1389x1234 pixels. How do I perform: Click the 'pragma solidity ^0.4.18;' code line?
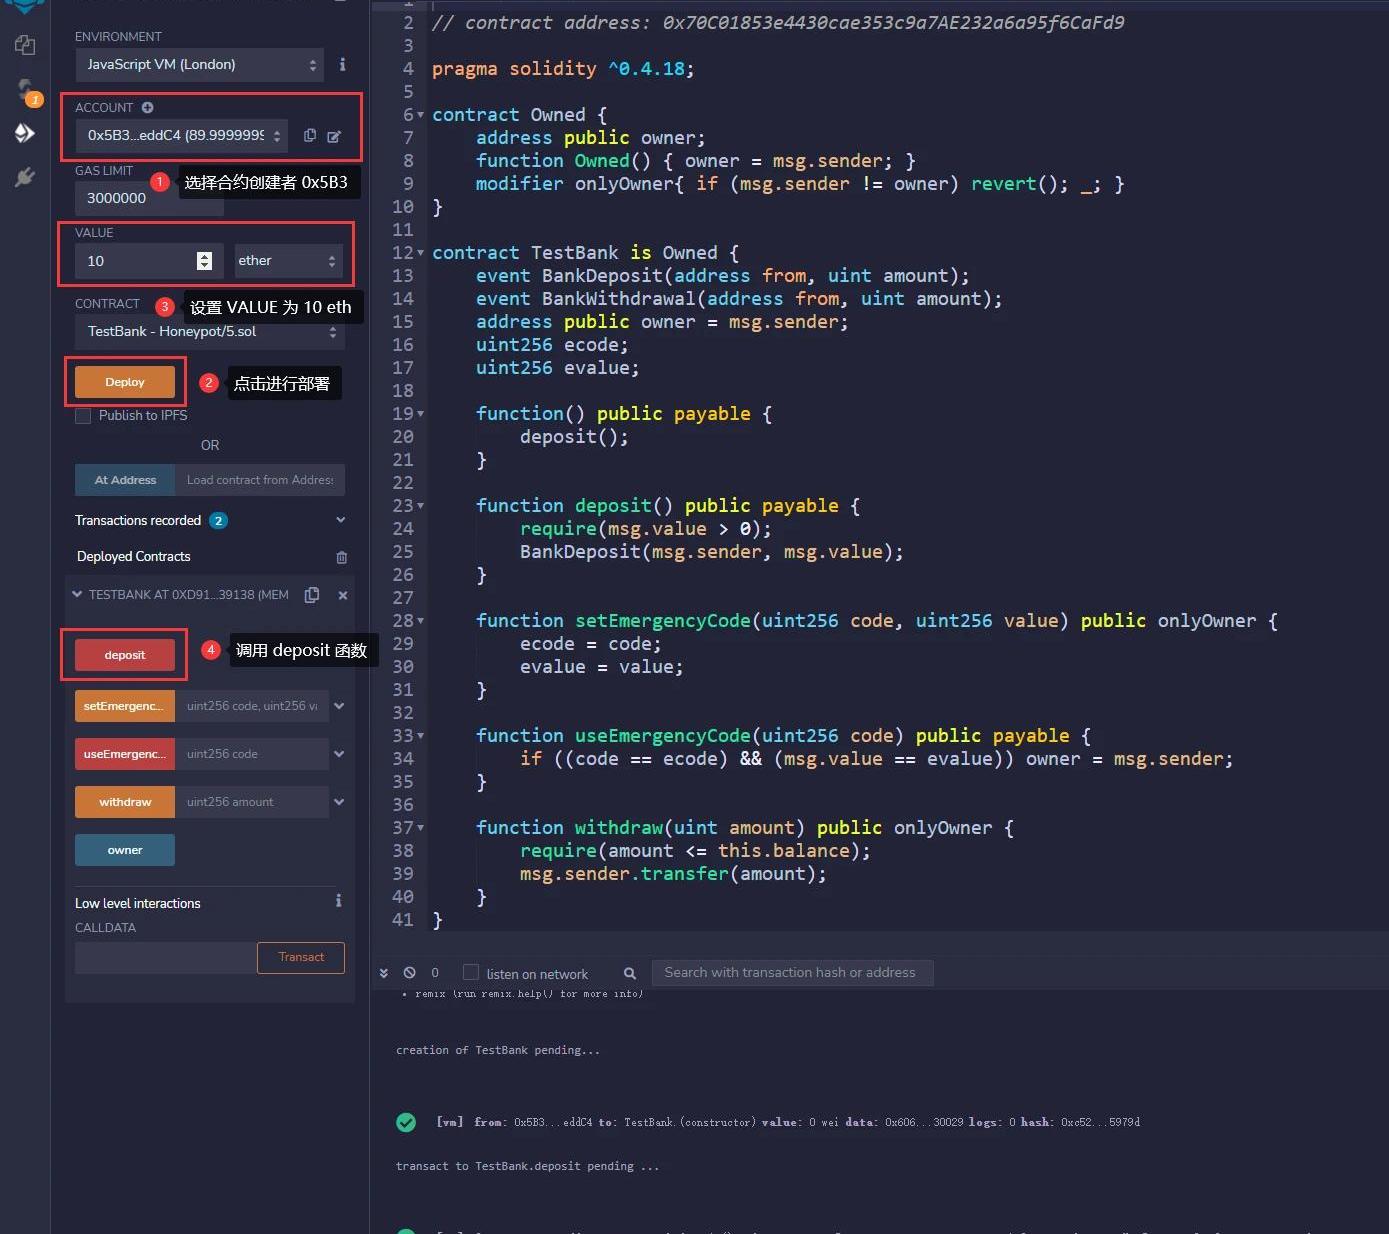563,69
